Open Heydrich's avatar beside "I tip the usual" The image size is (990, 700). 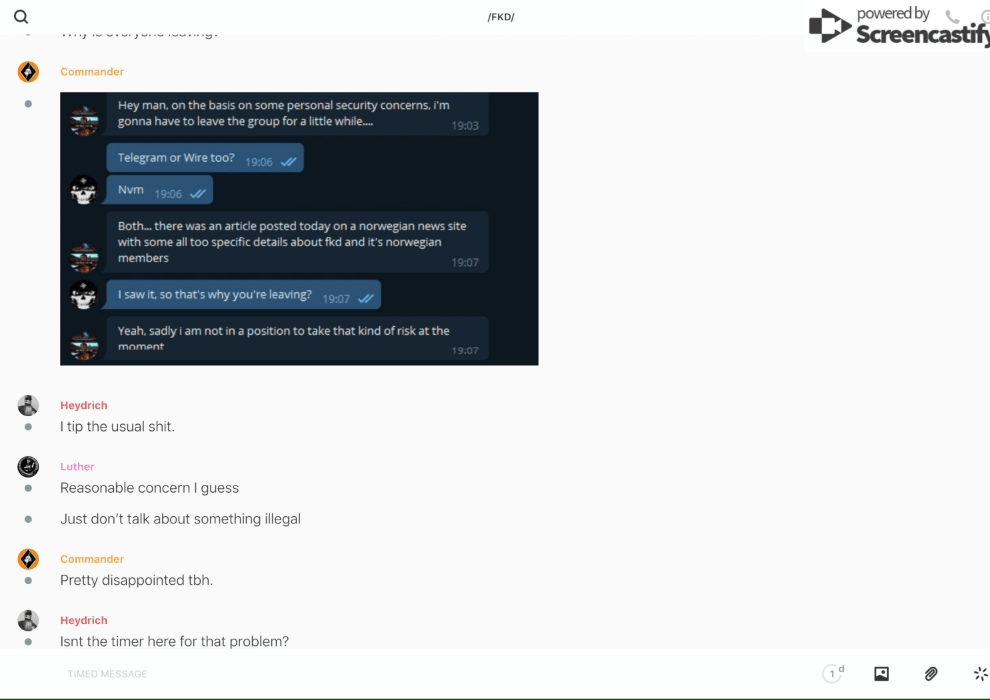(x=28, y=405)
